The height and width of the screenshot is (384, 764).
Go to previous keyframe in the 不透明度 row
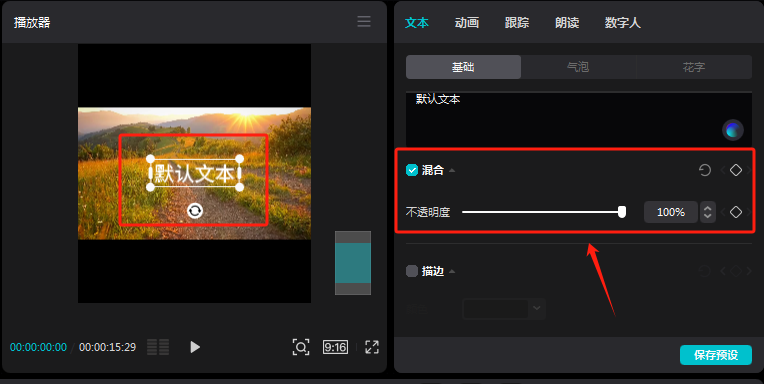coord(723,212)
